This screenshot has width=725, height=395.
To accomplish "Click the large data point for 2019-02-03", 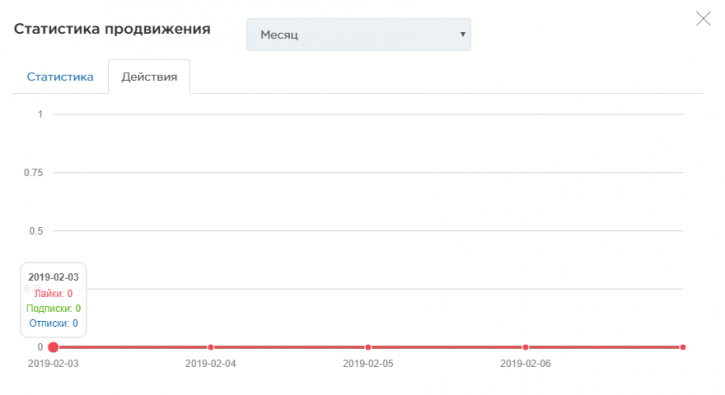I will click(x=53, y=347).
